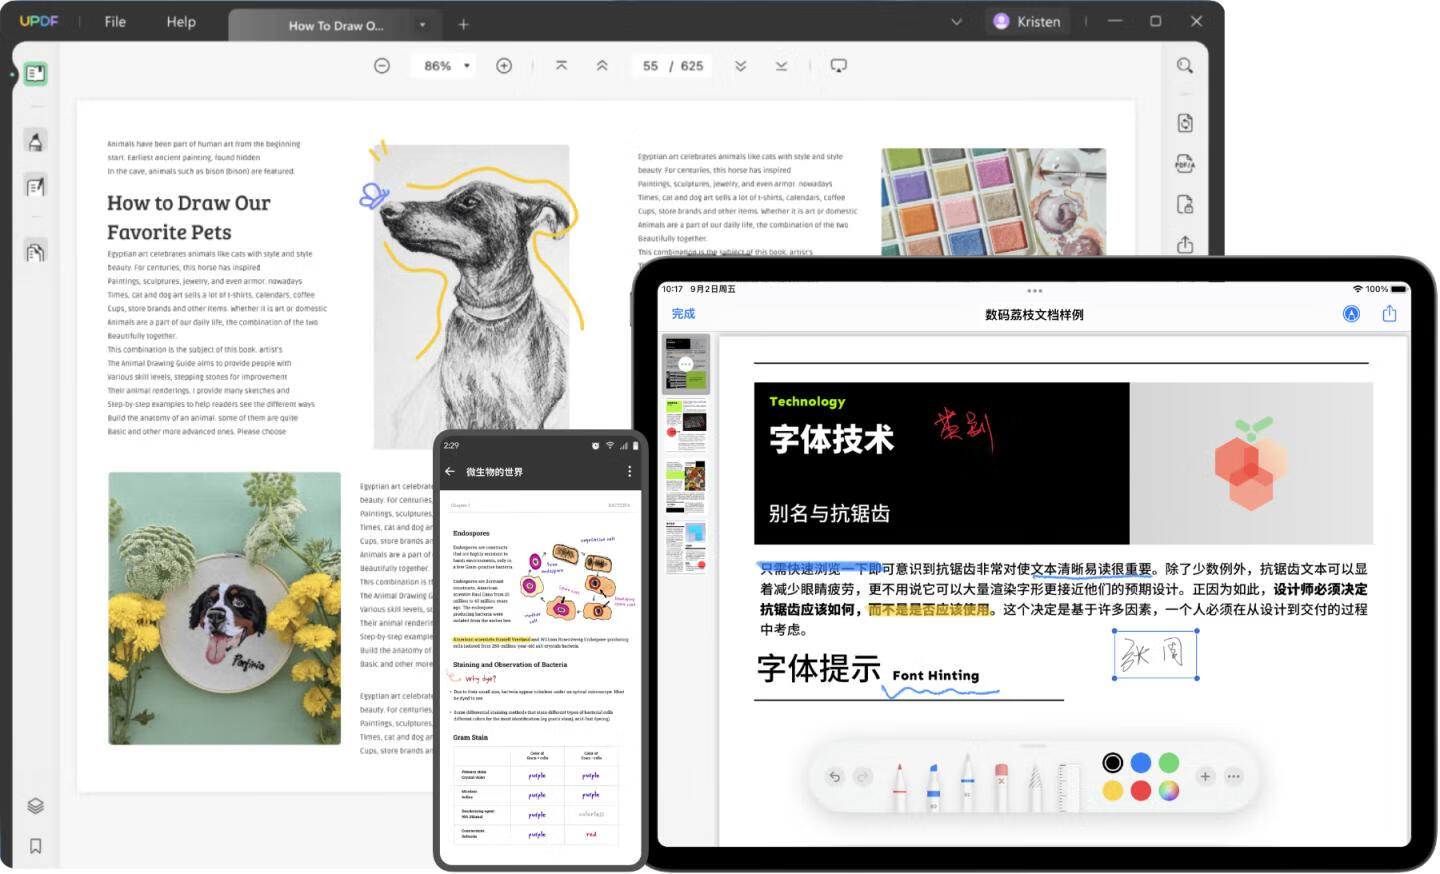Jump to the last page
This screenshot has width=1440, height=874.
click(781, 66)
